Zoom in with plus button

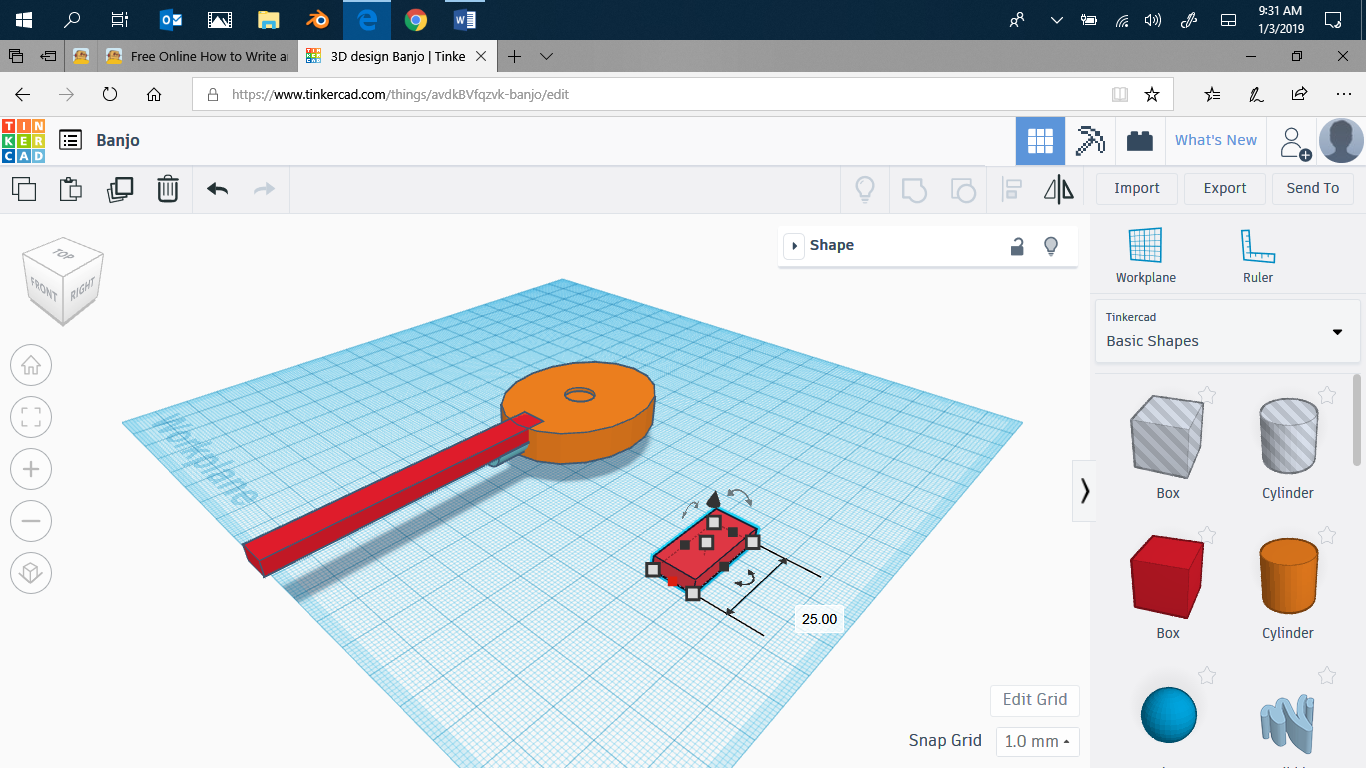31,469
